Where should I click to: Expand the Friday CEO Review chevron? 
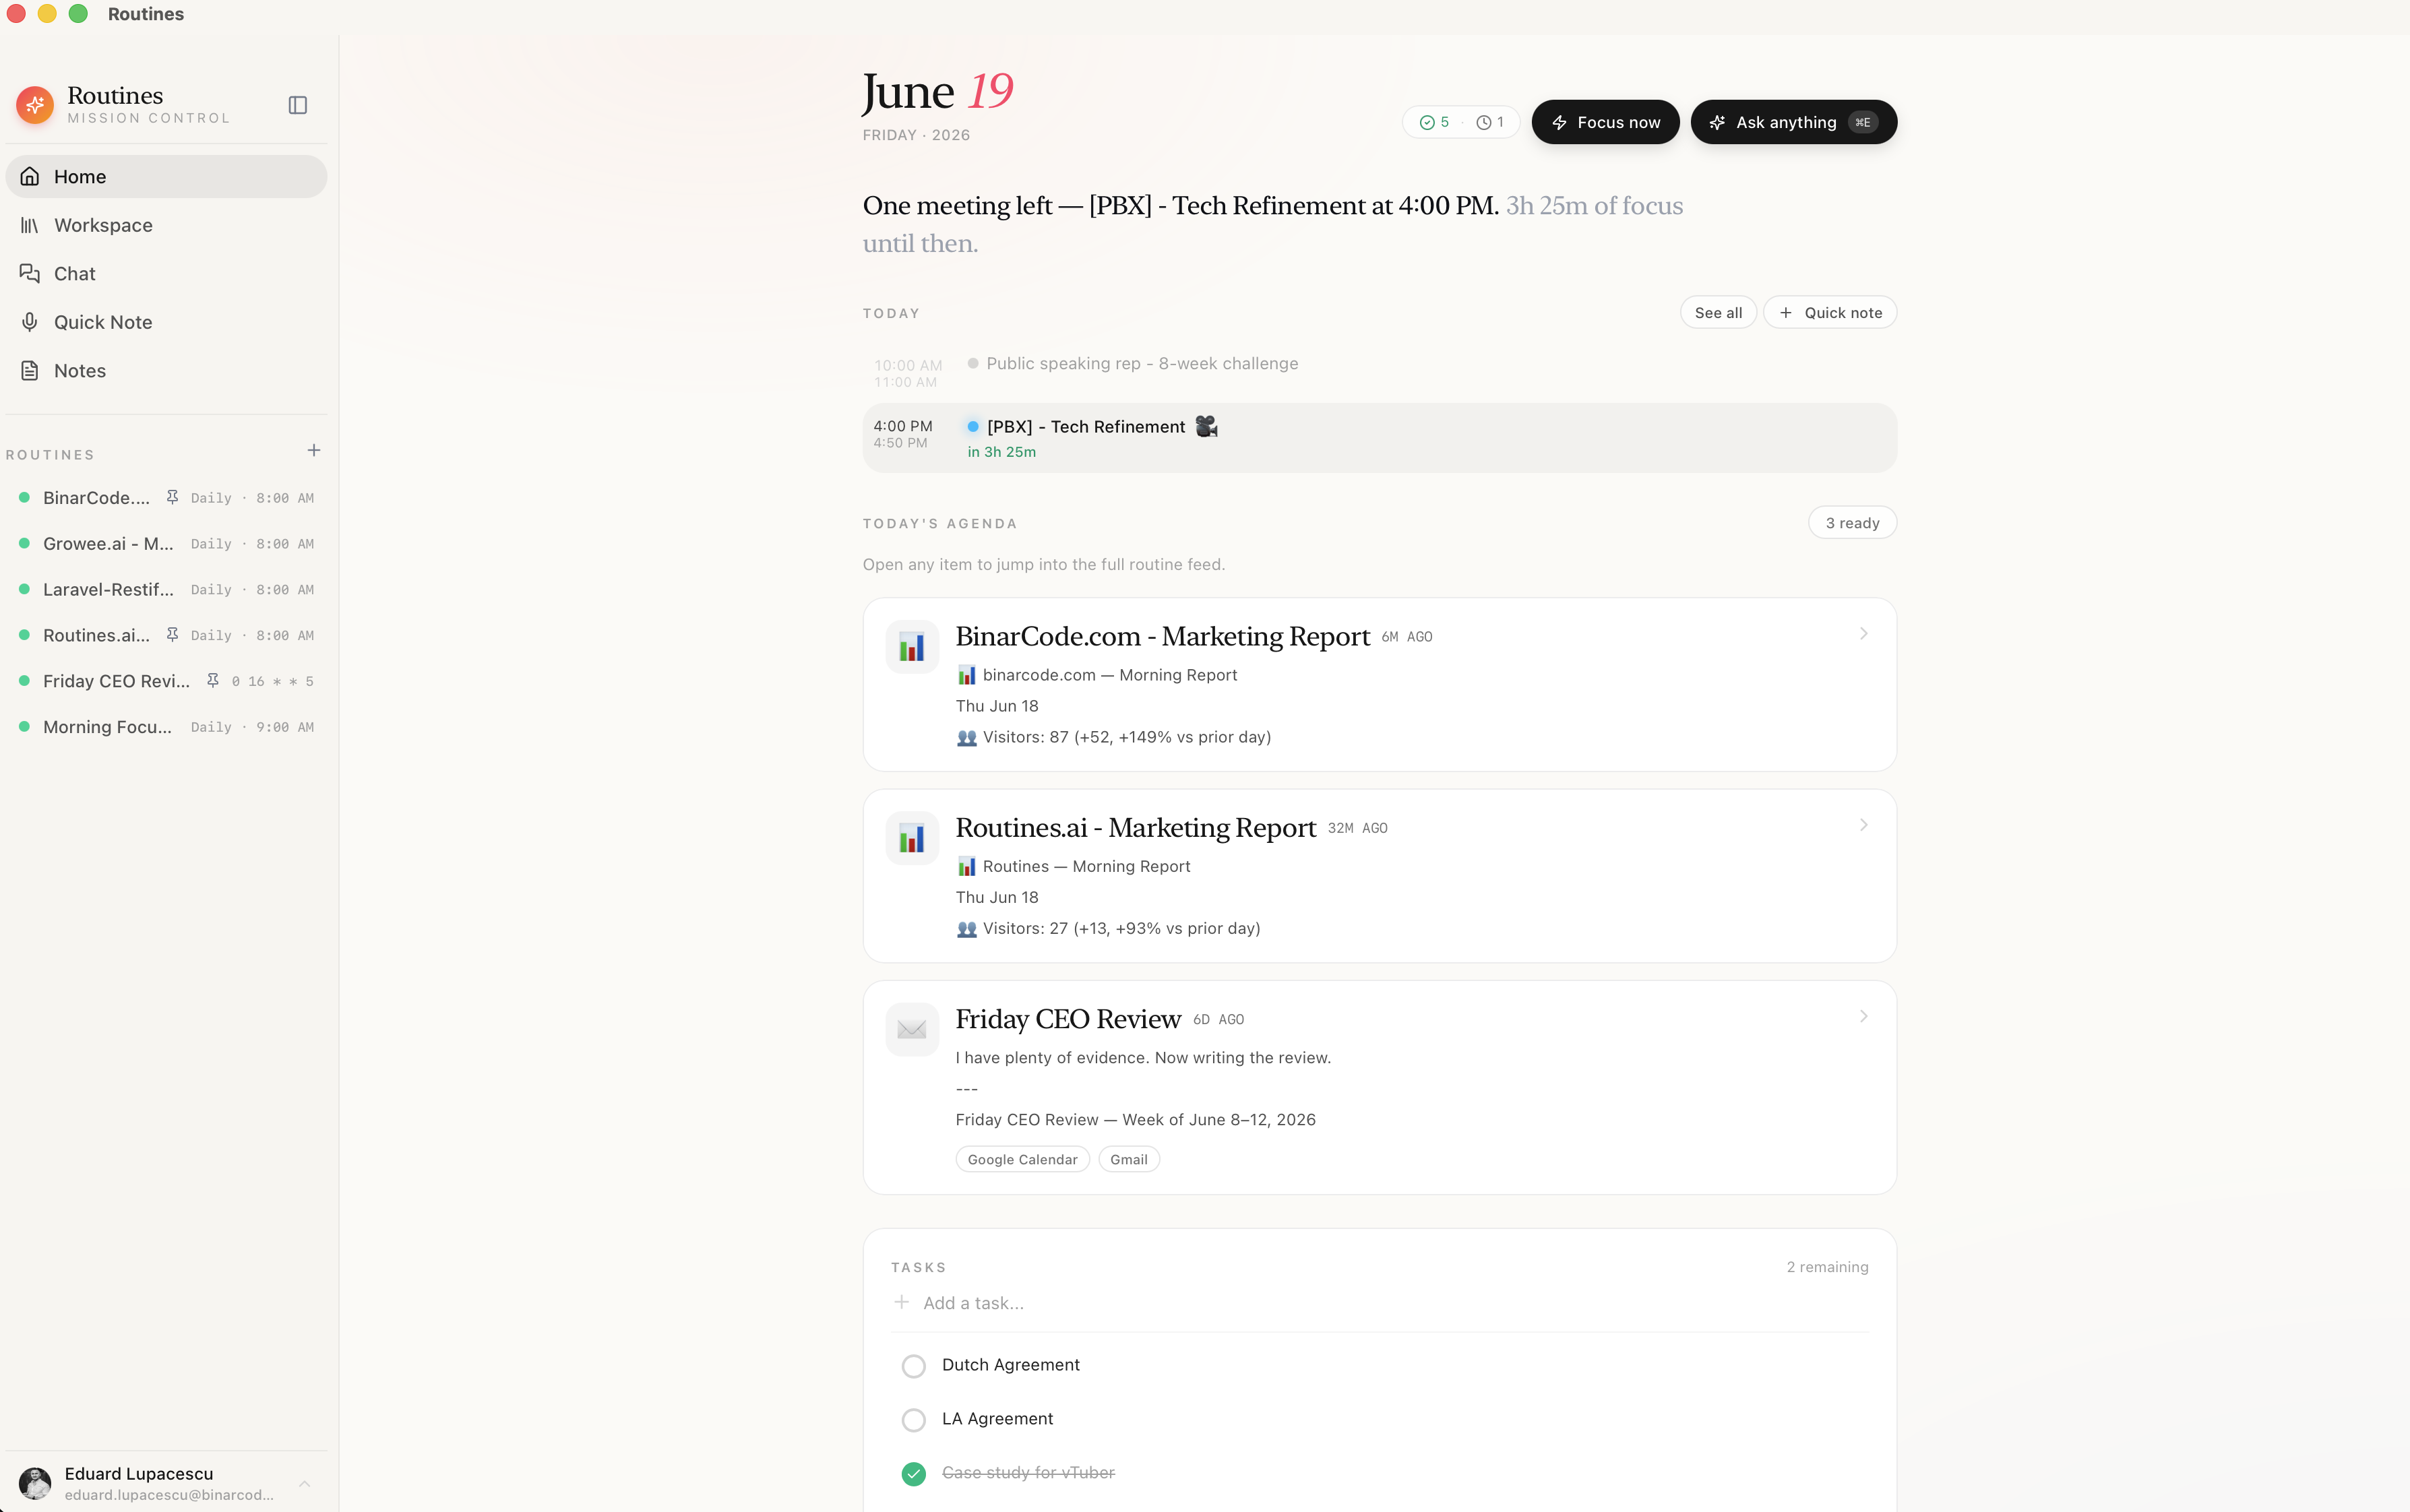1864,1016
